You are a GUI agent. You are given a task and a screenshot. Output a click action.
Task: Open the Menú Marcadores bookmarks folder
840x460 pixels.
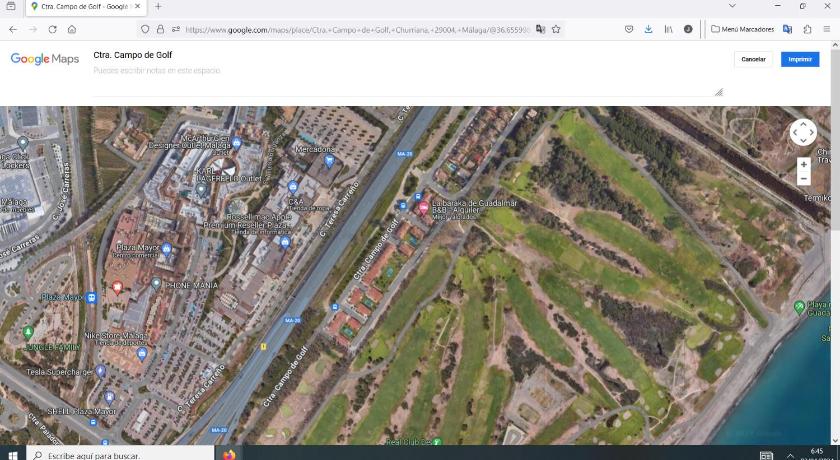(x=742, y=29)
